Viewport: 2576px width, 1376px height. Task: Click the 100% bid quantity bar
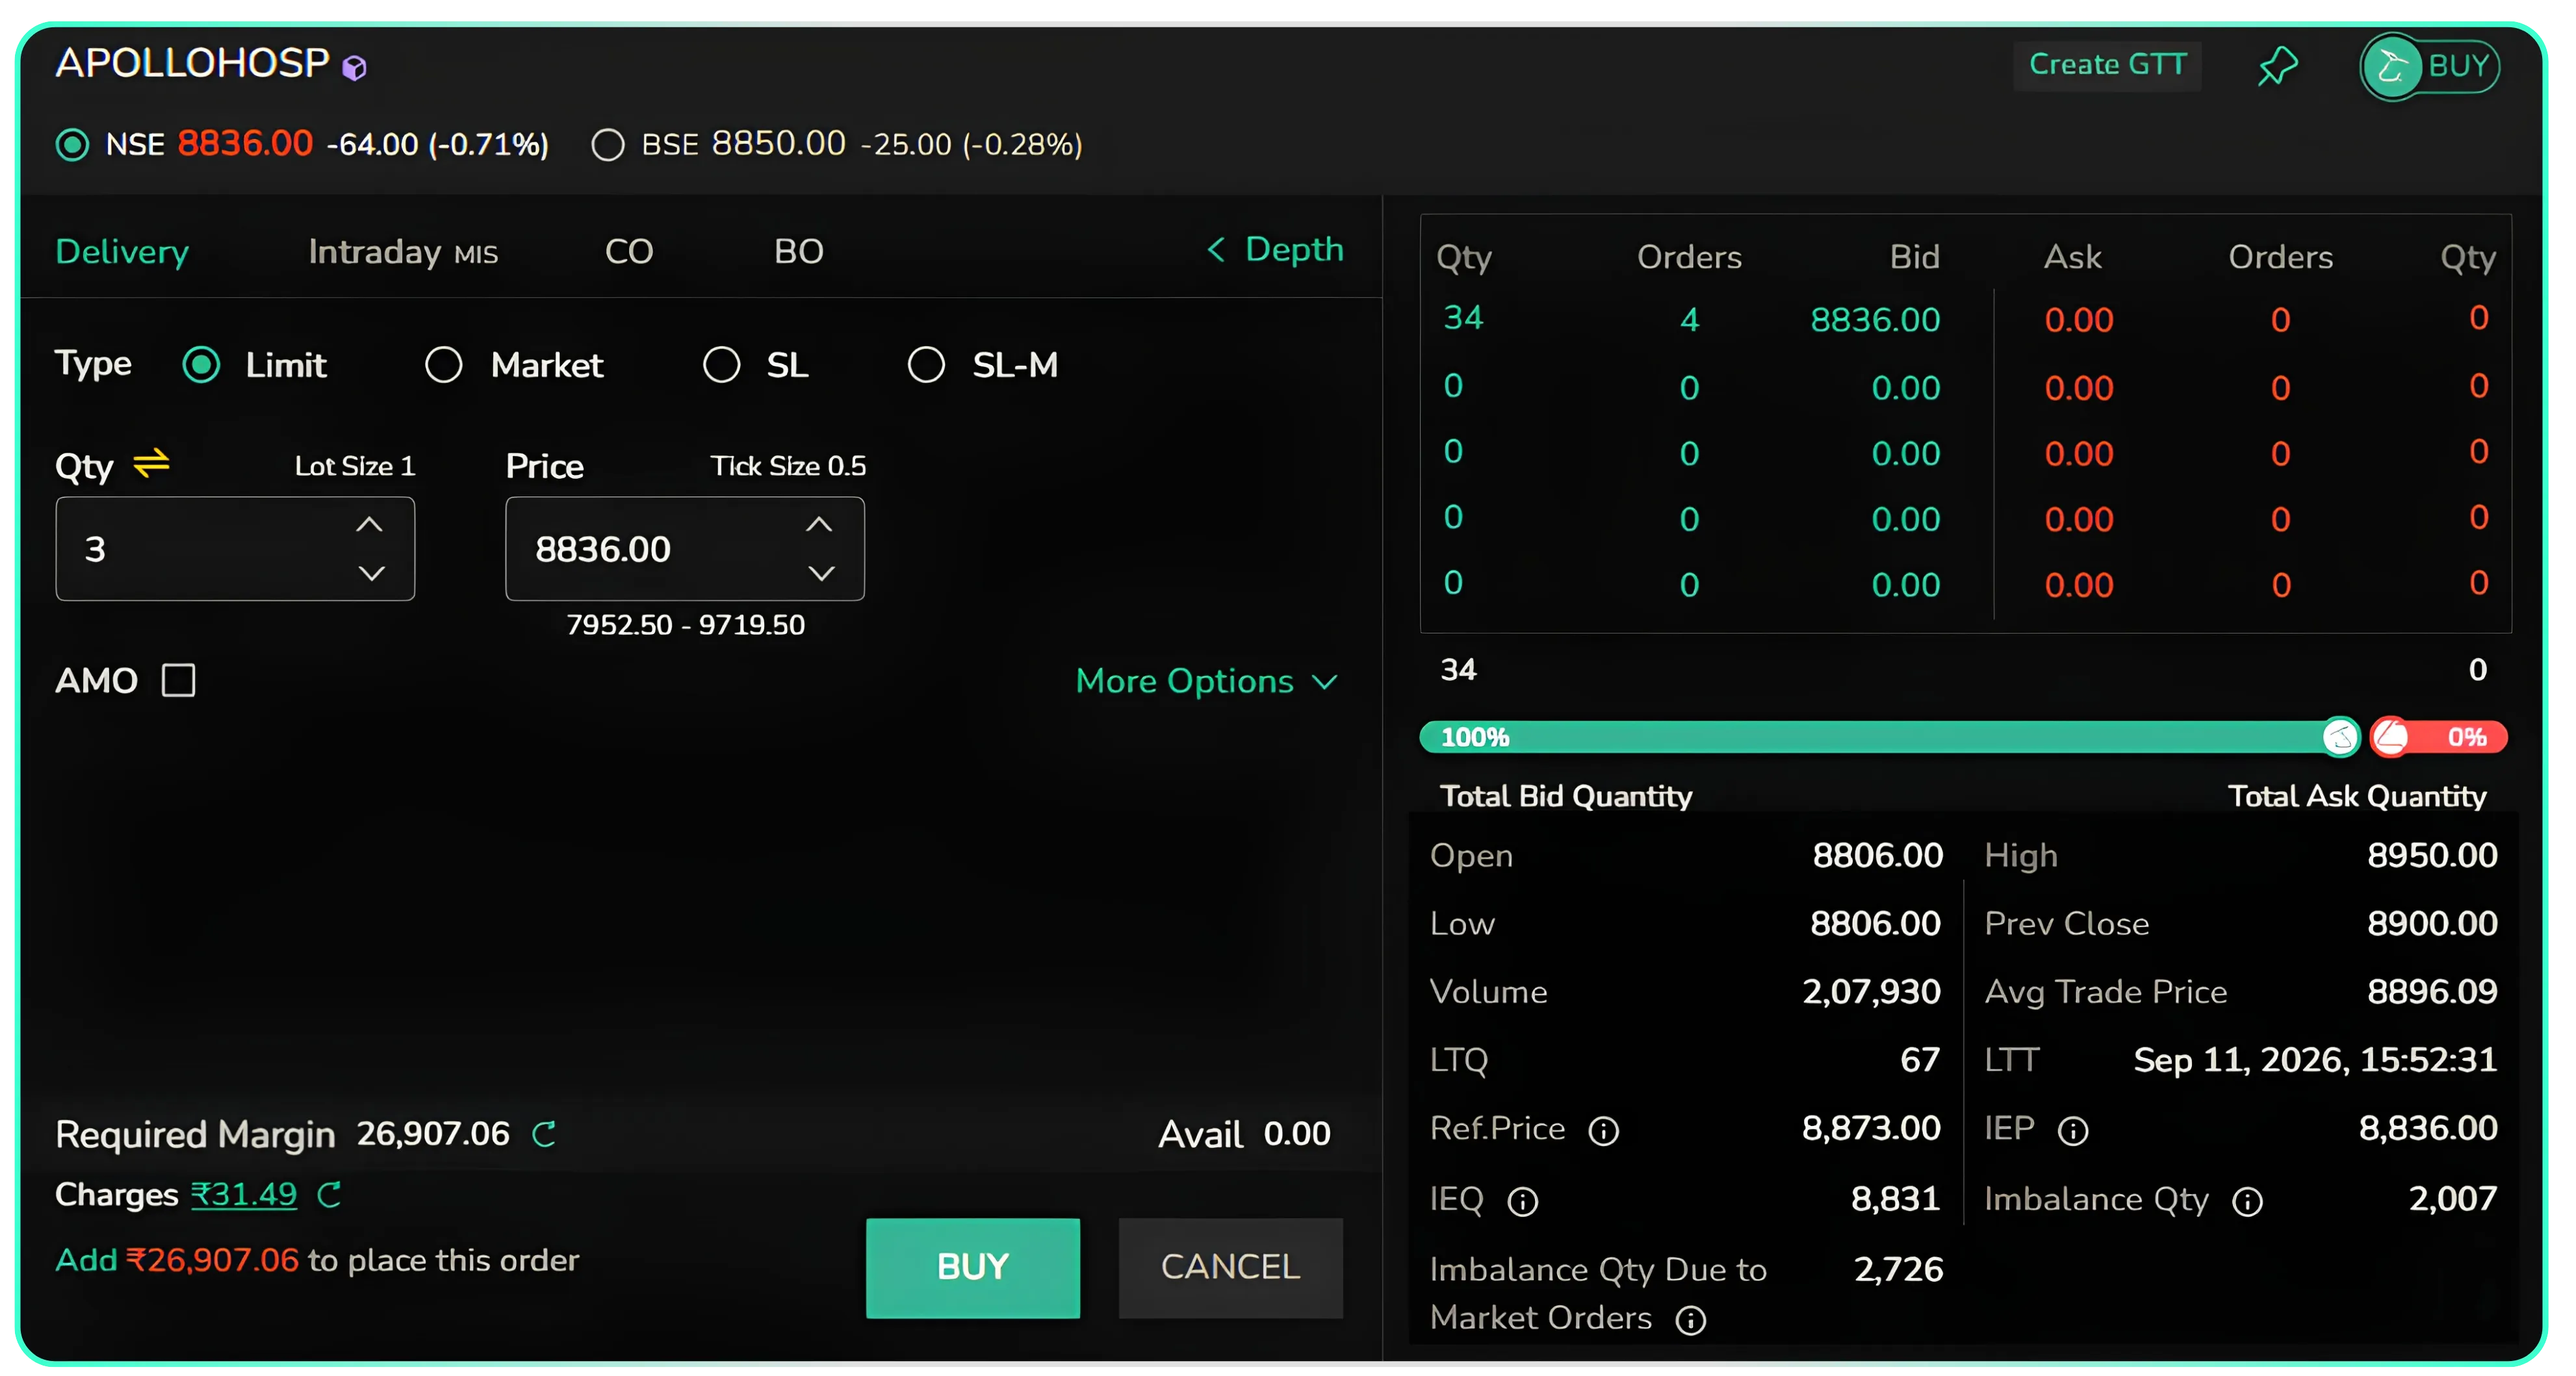click(x=1889, y=738)
